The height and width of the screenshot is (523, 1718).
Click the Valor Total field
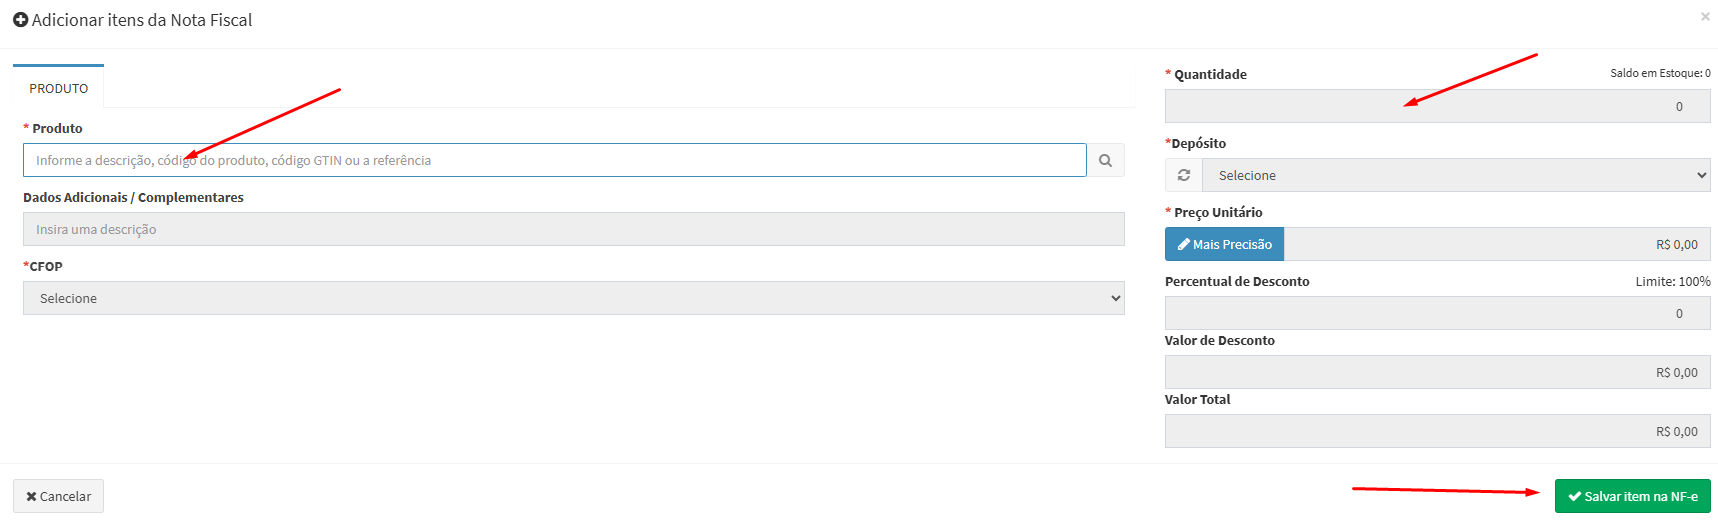coord(1437,431)
